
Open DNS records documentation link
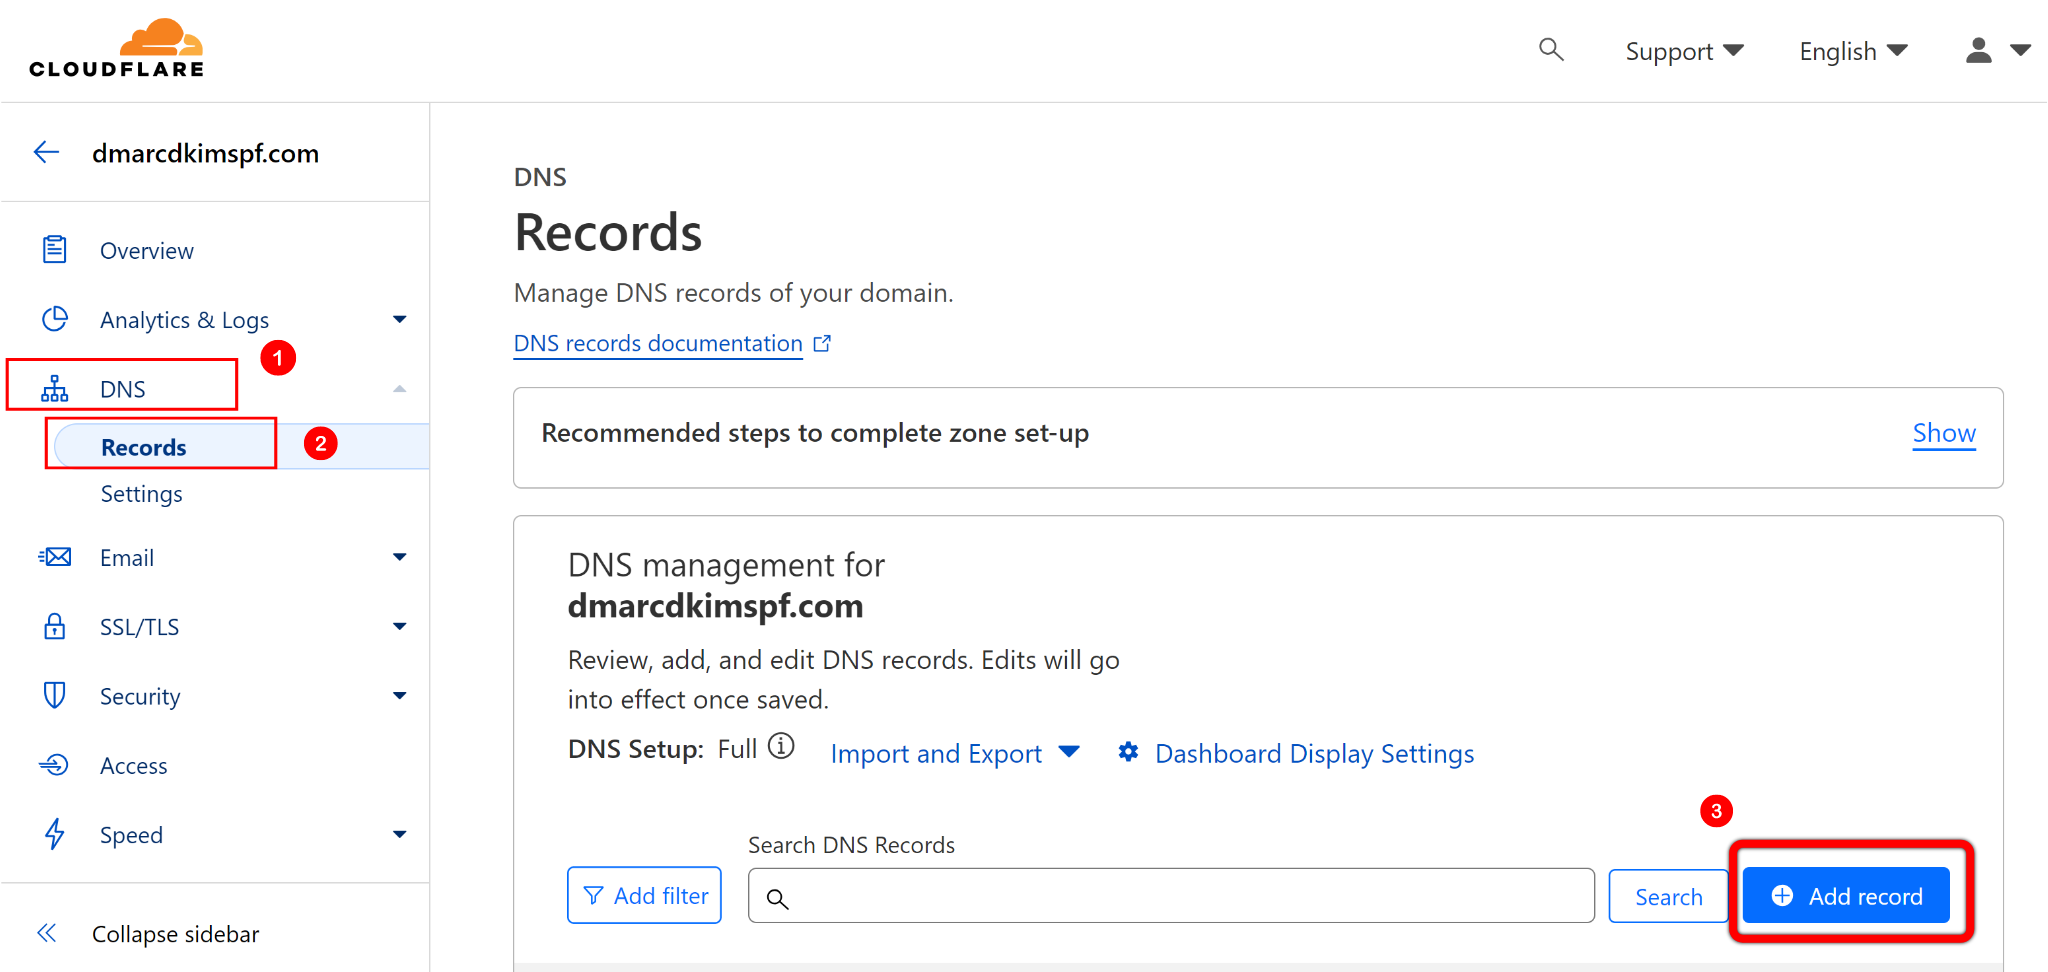[x=658, y=343]
